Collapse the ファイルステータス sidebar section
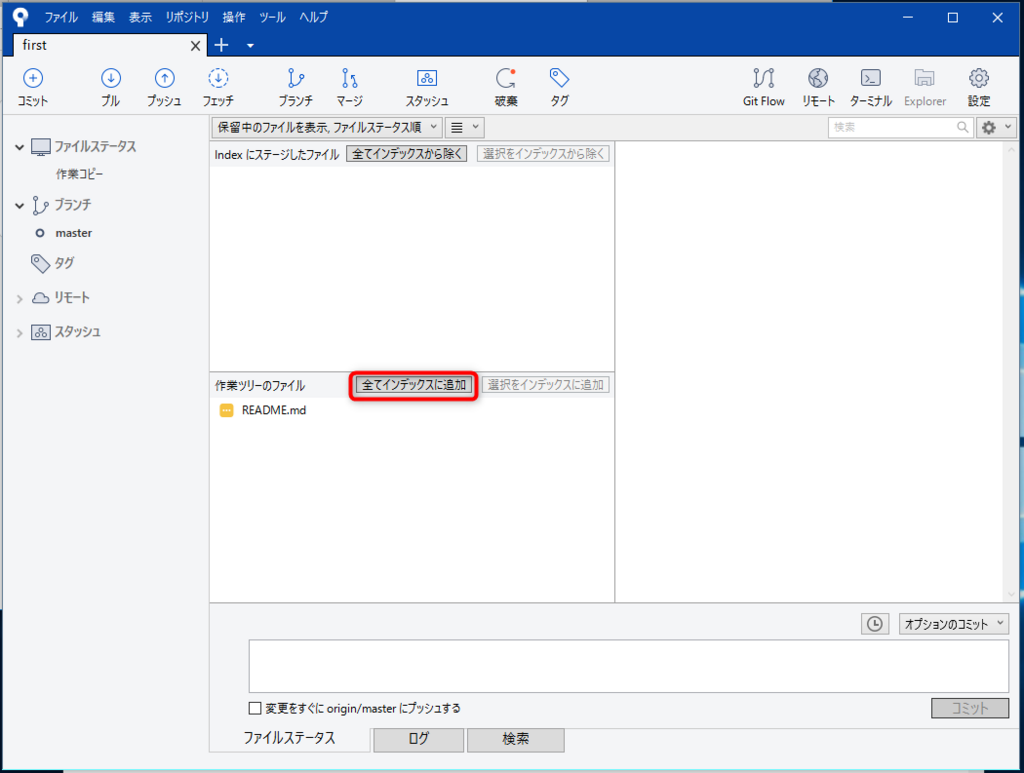 pos(20,148)
